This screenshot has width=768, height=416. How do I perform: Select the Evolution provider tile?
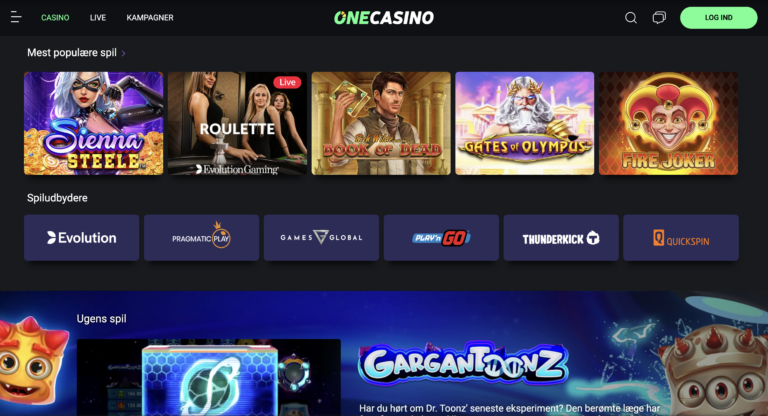click(82, 238)
